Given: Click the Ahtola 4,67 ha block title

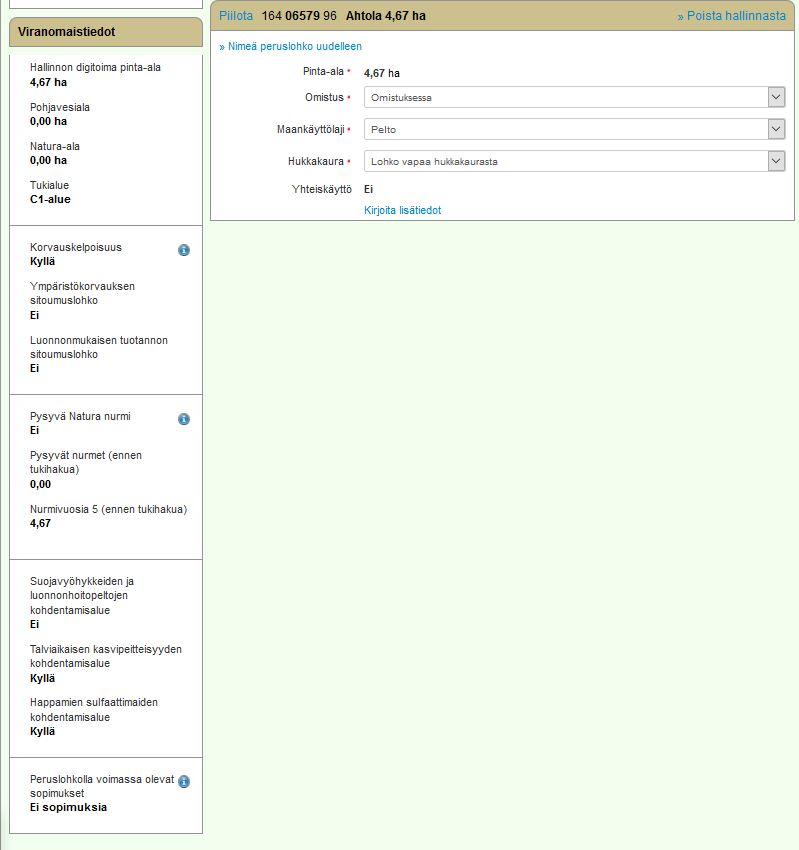Looking at the screenshot, I should click(385, 16).
